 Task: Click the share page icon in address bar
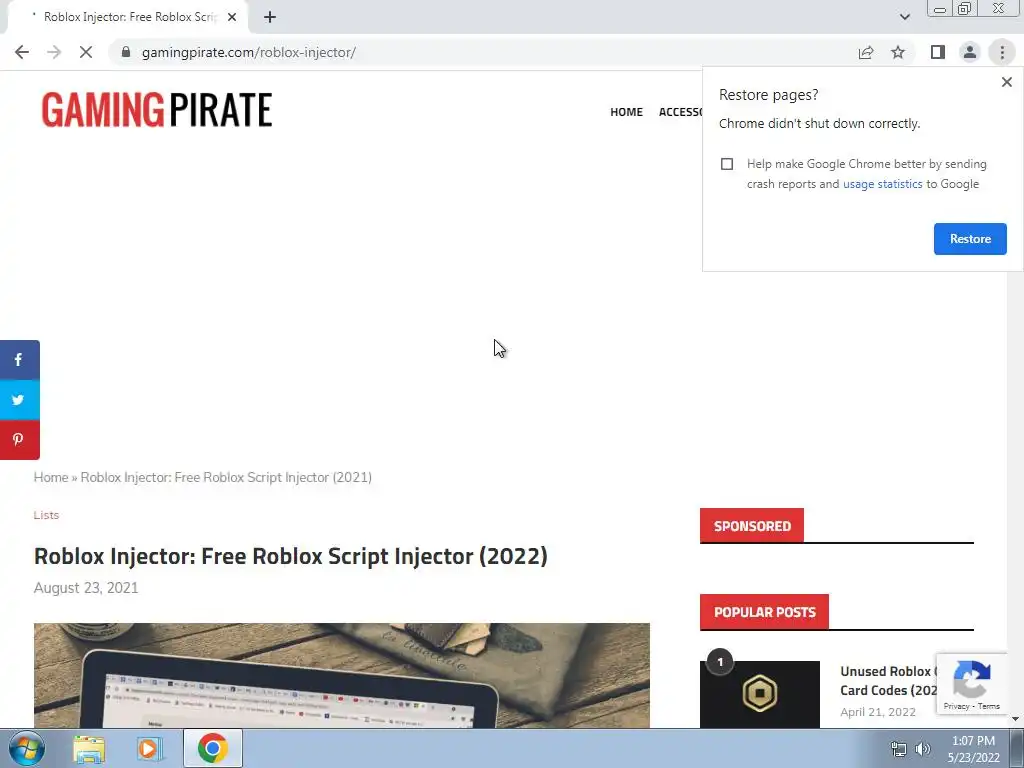(x=866, y=52)
